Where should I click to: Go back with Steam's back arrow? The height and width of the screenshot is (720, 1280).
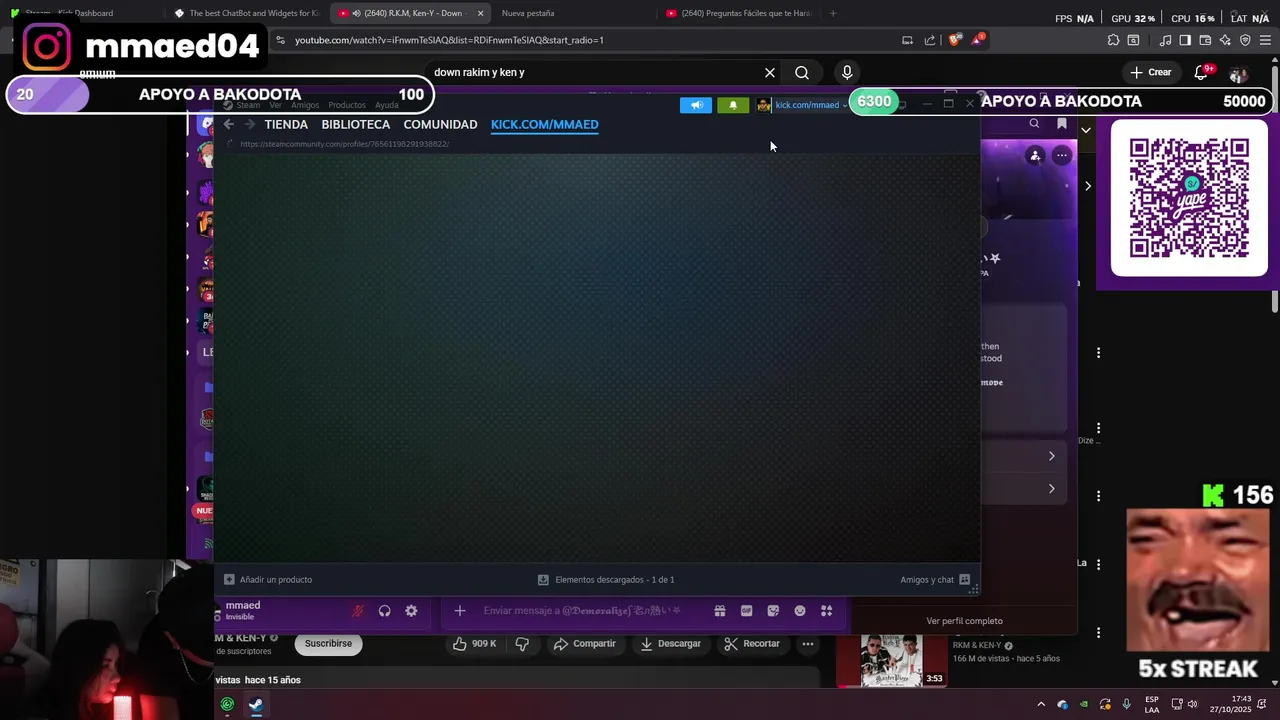pyautogui.click(x=228, y=124)
